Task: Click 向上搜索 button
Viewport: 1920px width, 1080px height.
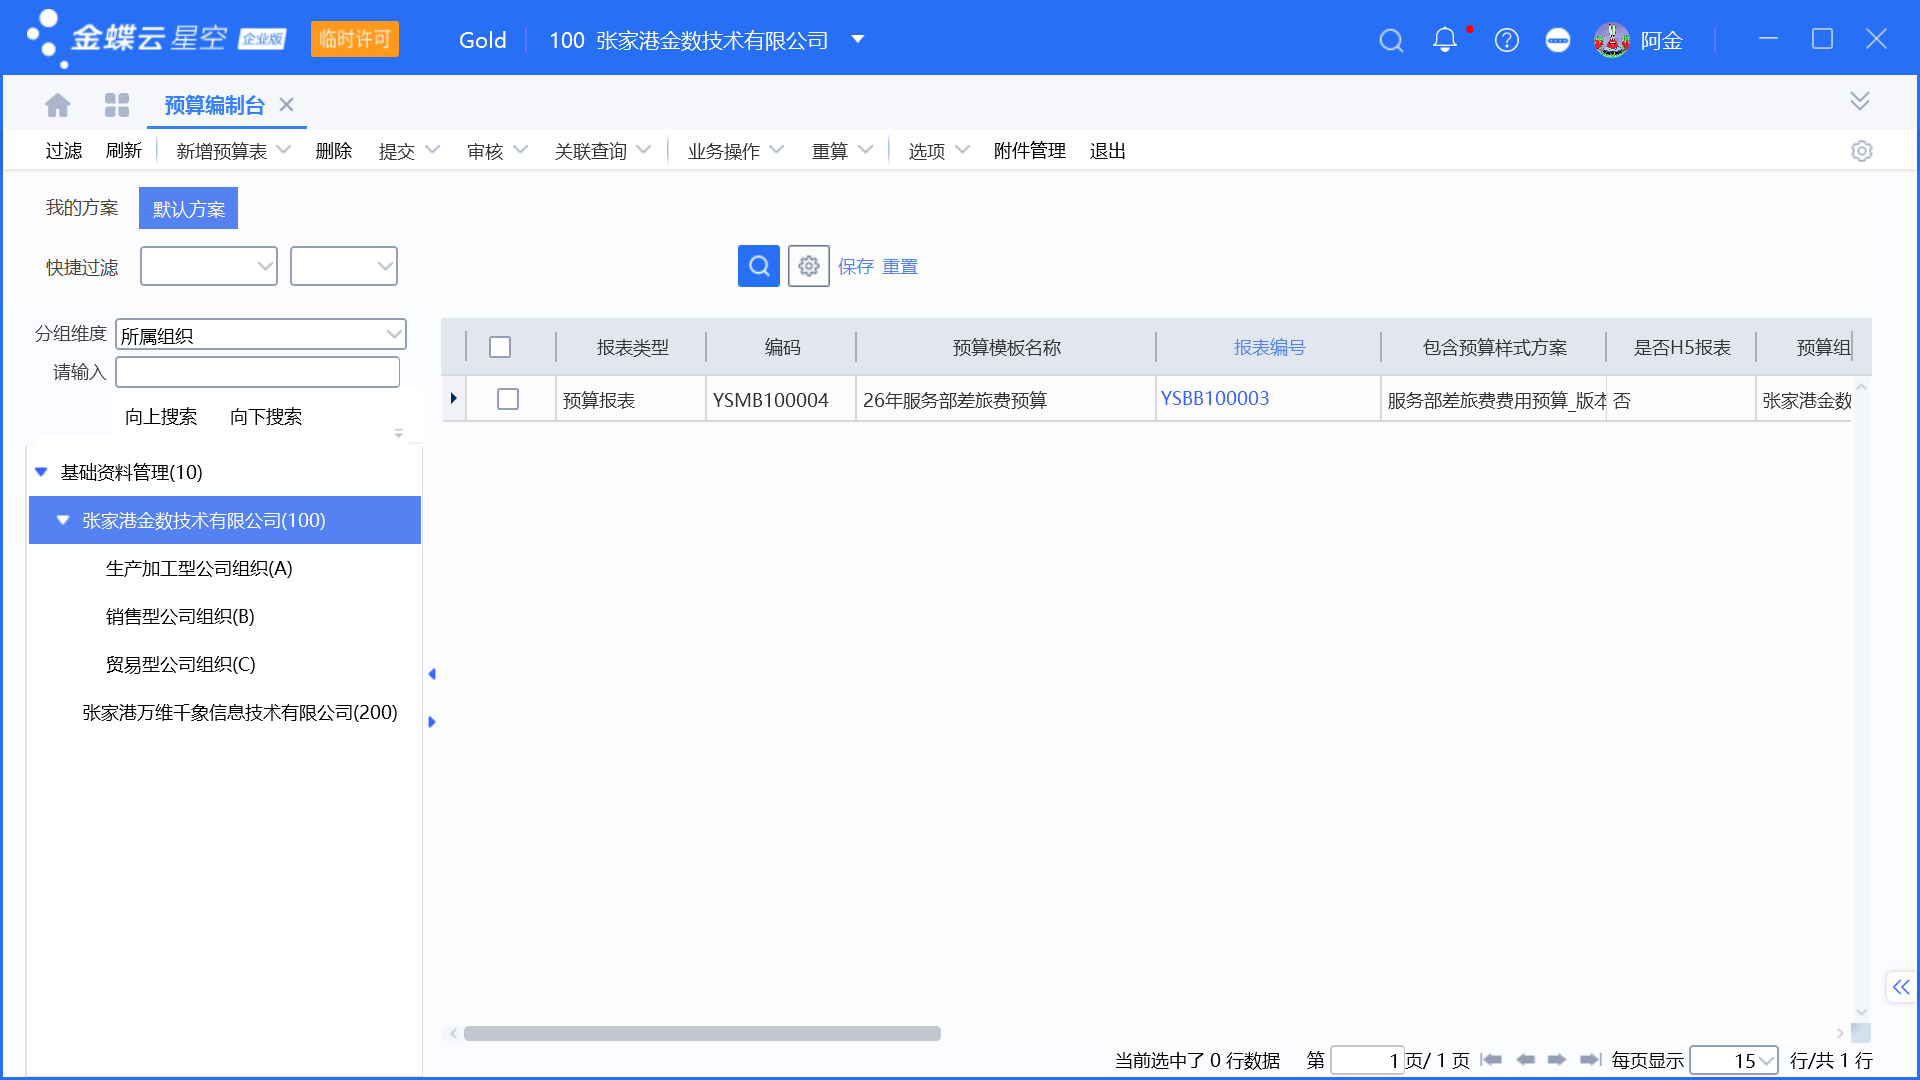Action: tap(161, 417)
